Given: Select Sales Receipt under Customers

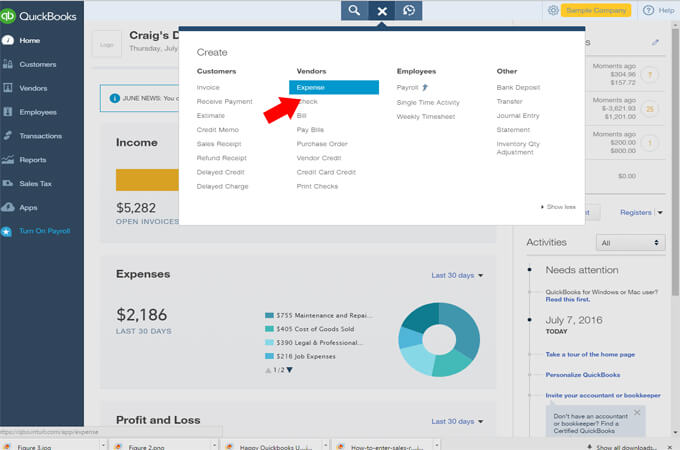Looking at the screenshot, I should [x=219, y=144].
